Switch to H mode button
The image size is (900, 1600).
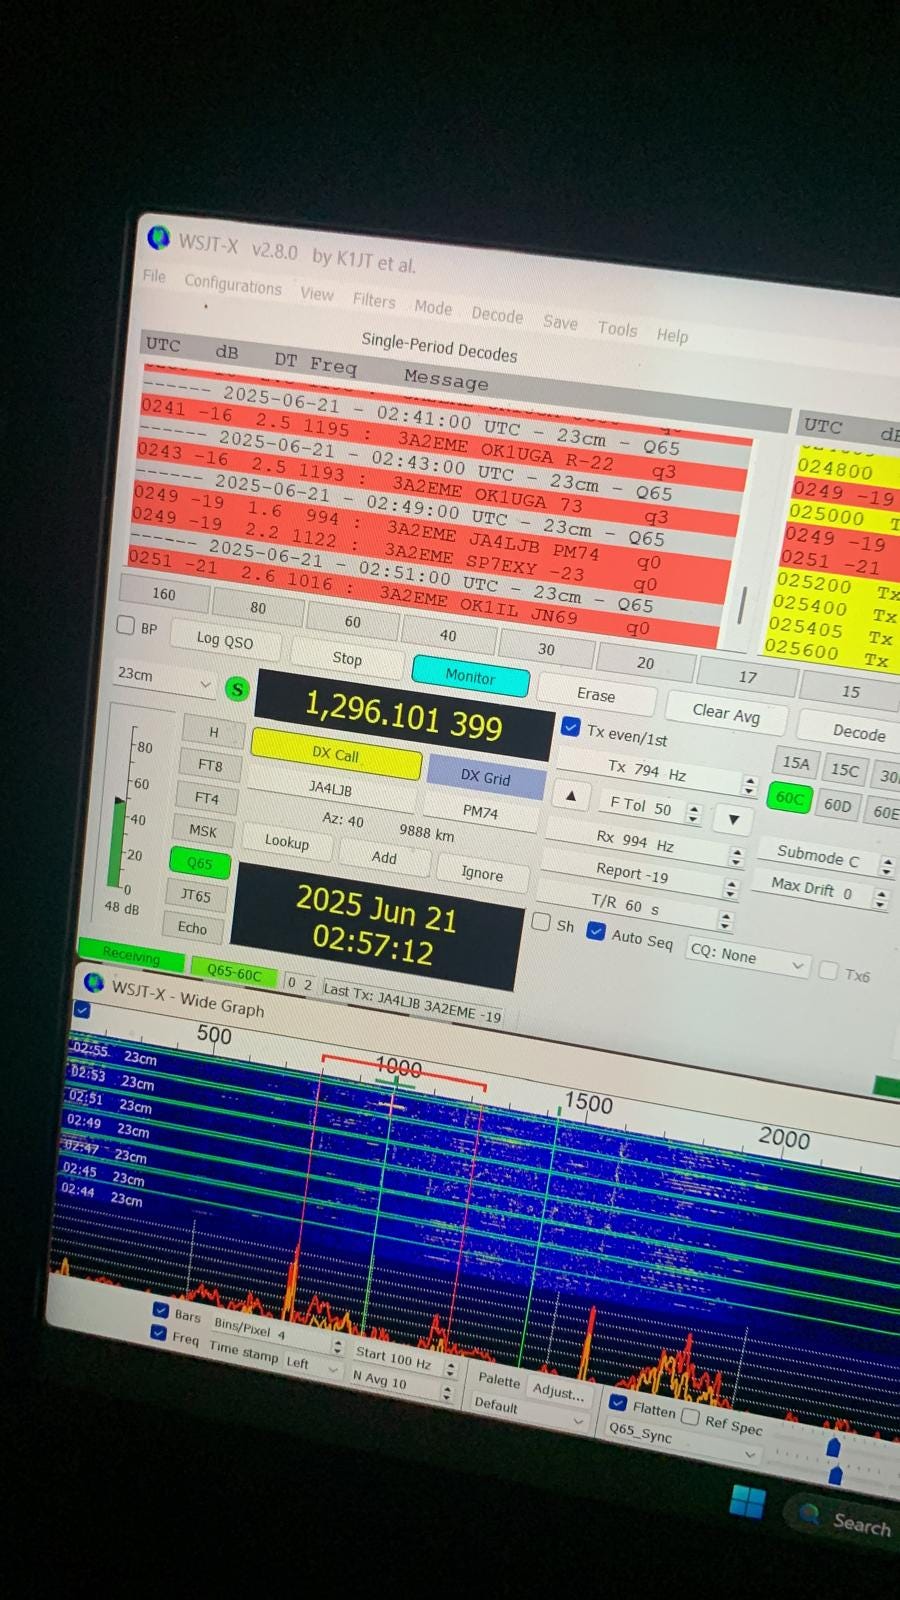click(x=213, y=732)
